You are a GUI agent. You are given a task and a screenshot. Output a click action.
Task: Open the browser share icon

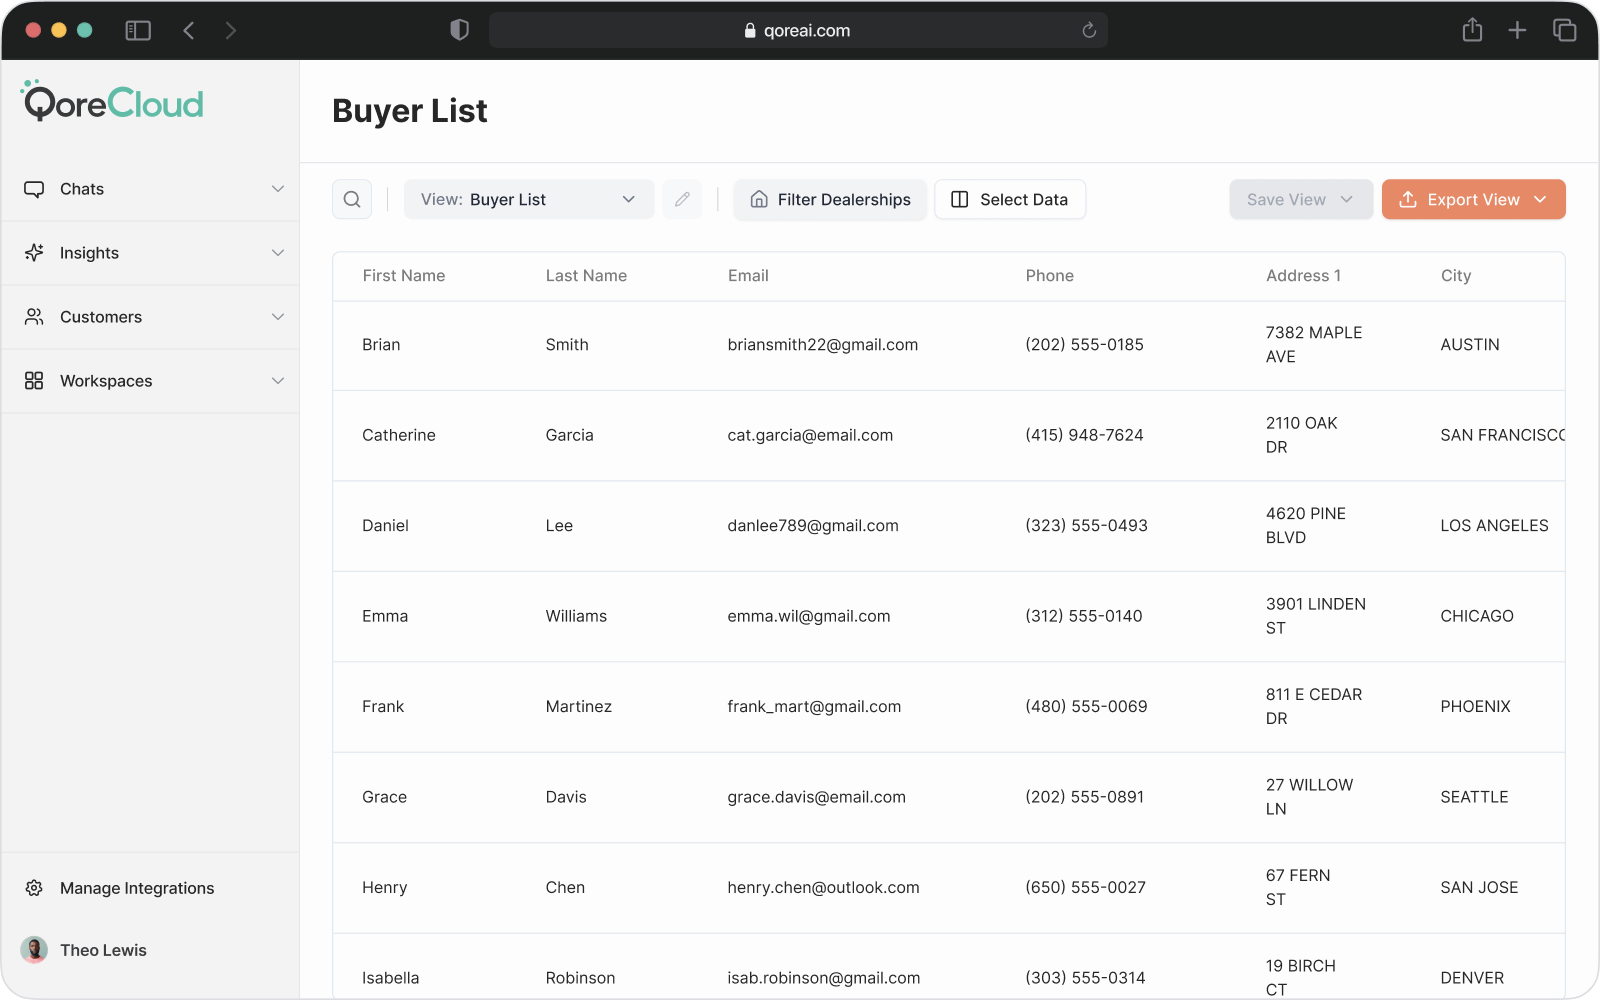pyautogui.click(x=1472, y=30)
